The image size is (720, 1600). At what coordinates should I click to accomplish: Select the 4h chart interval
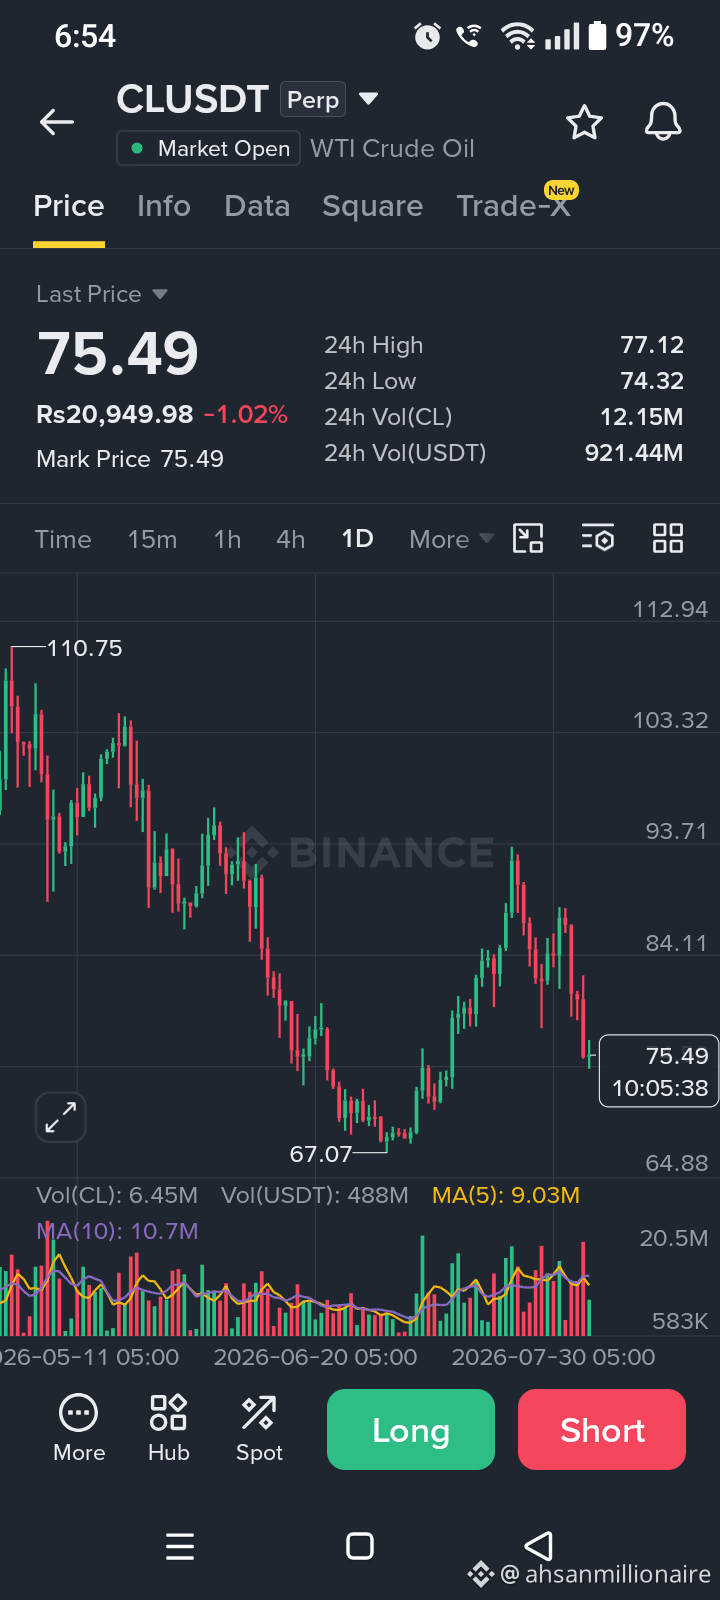tap(291, 539)
